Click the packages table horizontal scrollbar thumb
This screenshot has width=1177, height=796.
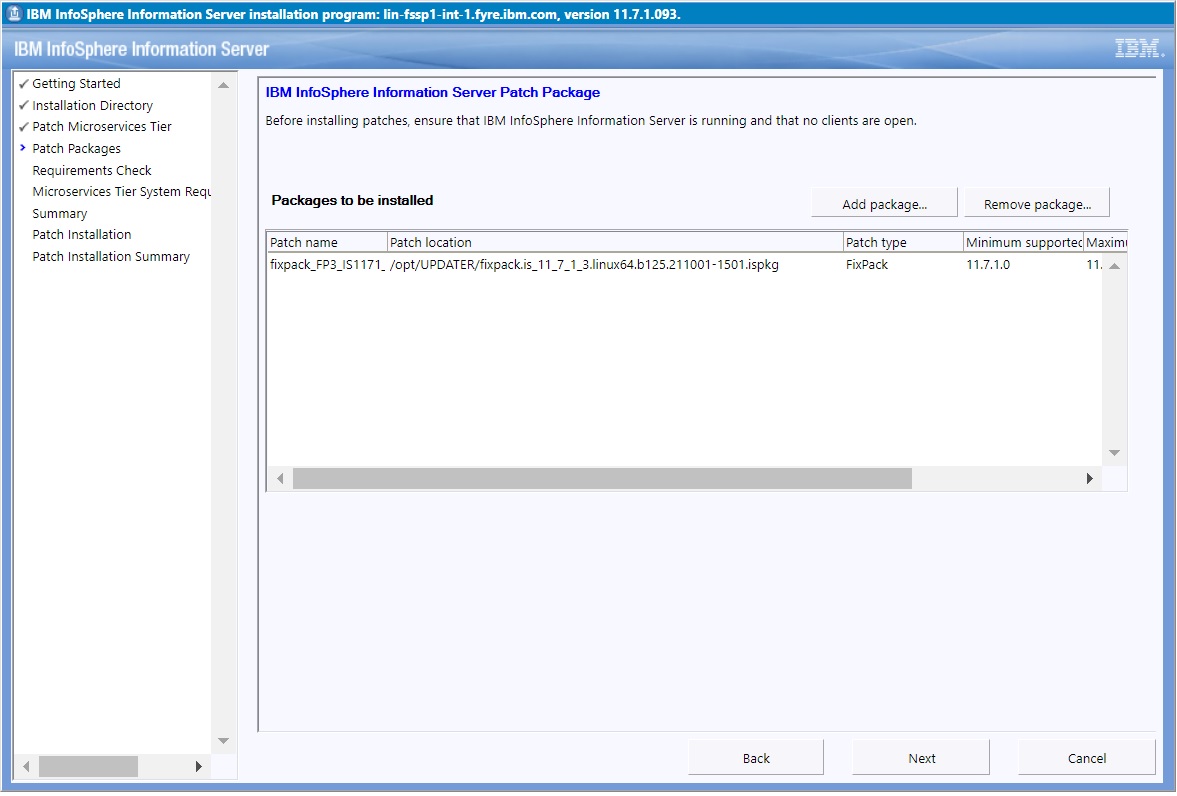pyautogui.click(x=602, y=478)
